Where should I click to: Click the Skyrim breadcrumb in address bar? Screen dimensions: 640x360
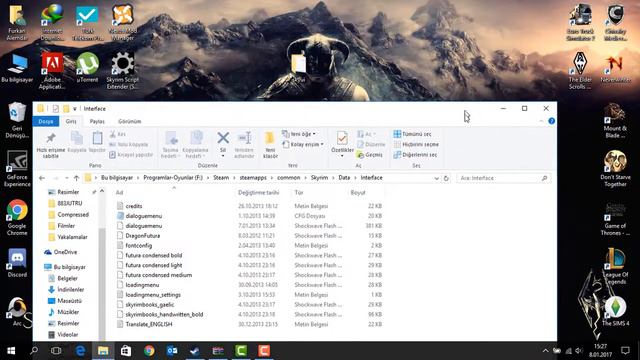(x=319, y=178)
